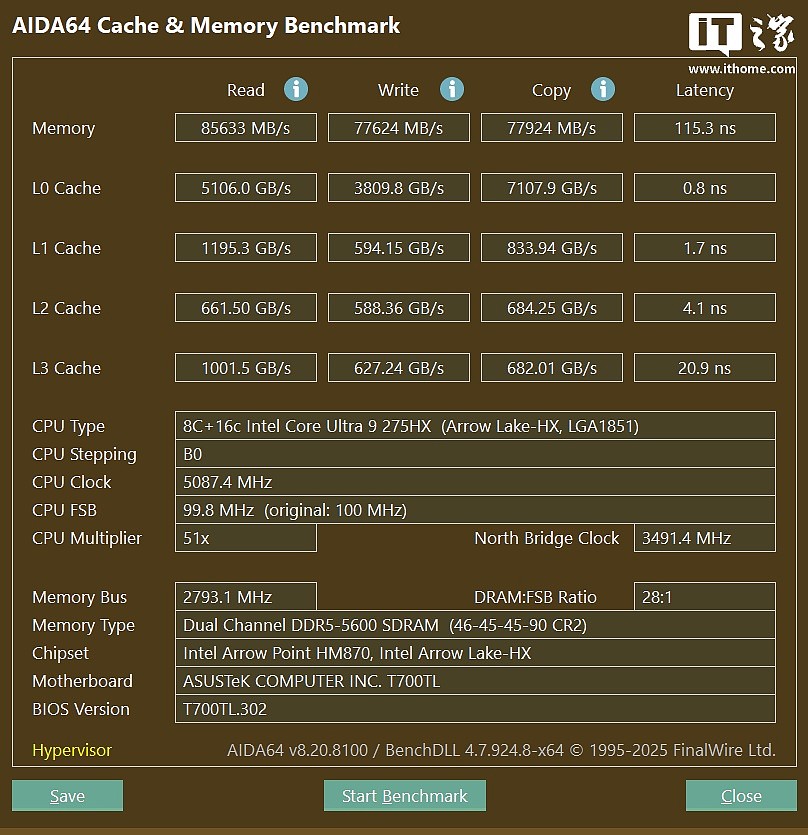
Task: Select the Memory Read 85633 MB/s field
Action: [246, 128]
